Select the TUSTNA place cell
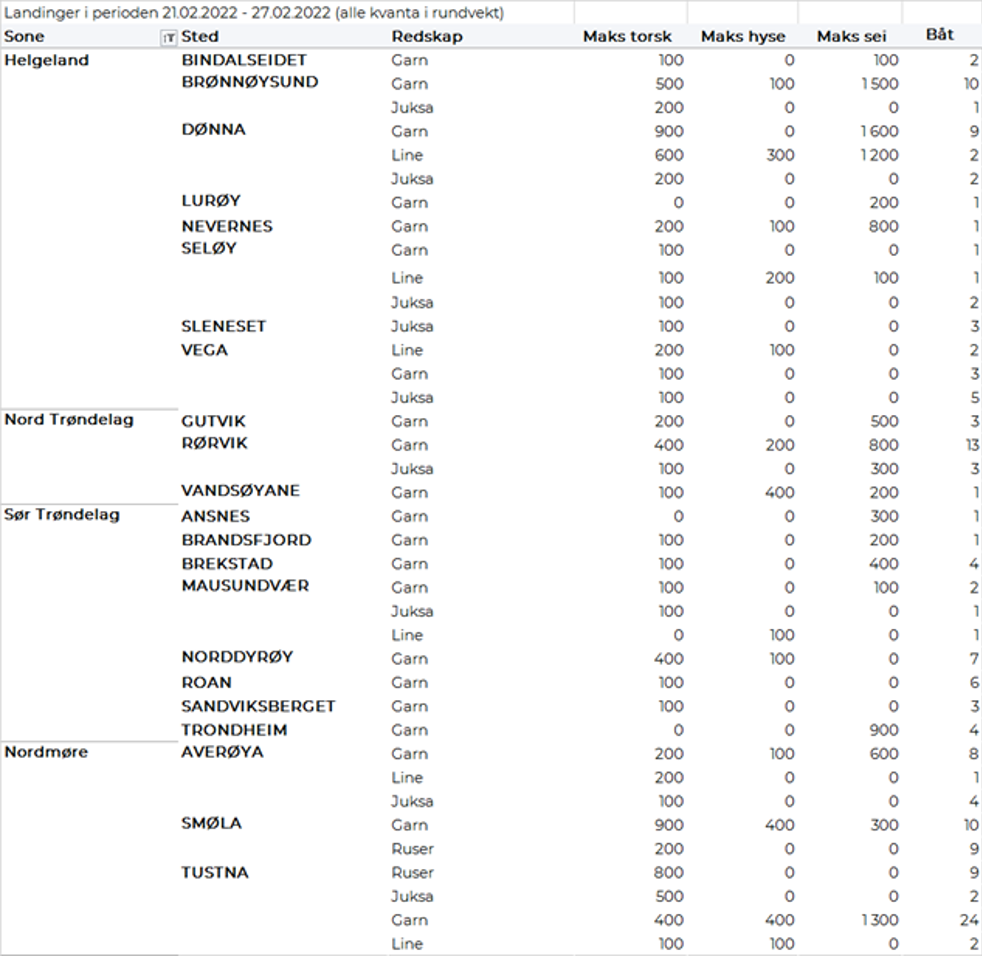 coord(214,872)
